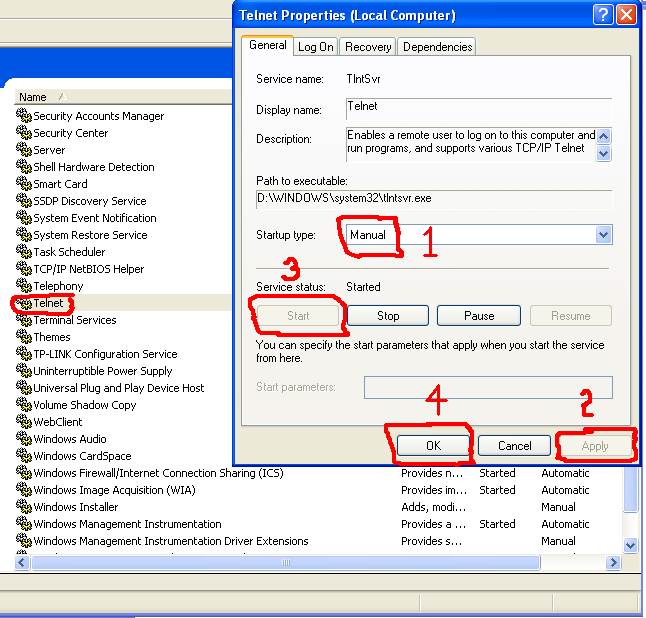Click the SSDP Discovery Service icon
The height and width of the screenshot is (618, 646).
24,200
